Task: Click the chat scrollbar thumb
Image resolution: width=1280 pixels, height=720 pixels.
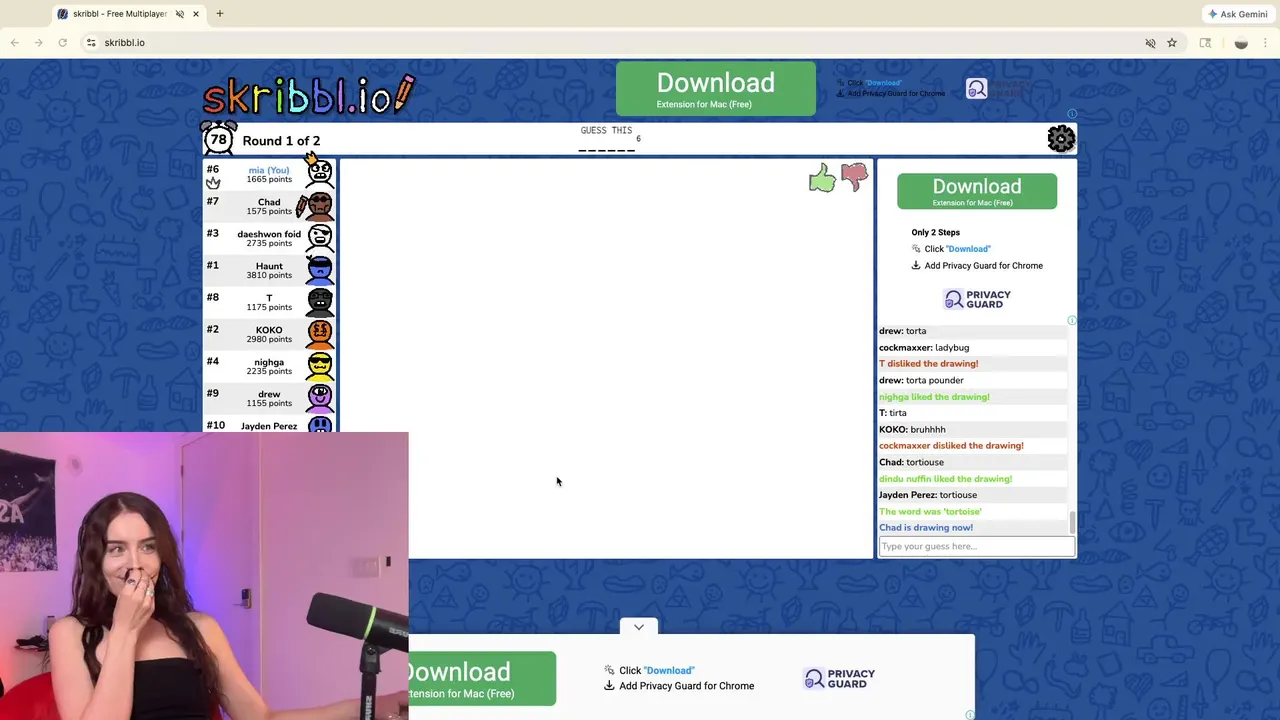Action: 1072,521
